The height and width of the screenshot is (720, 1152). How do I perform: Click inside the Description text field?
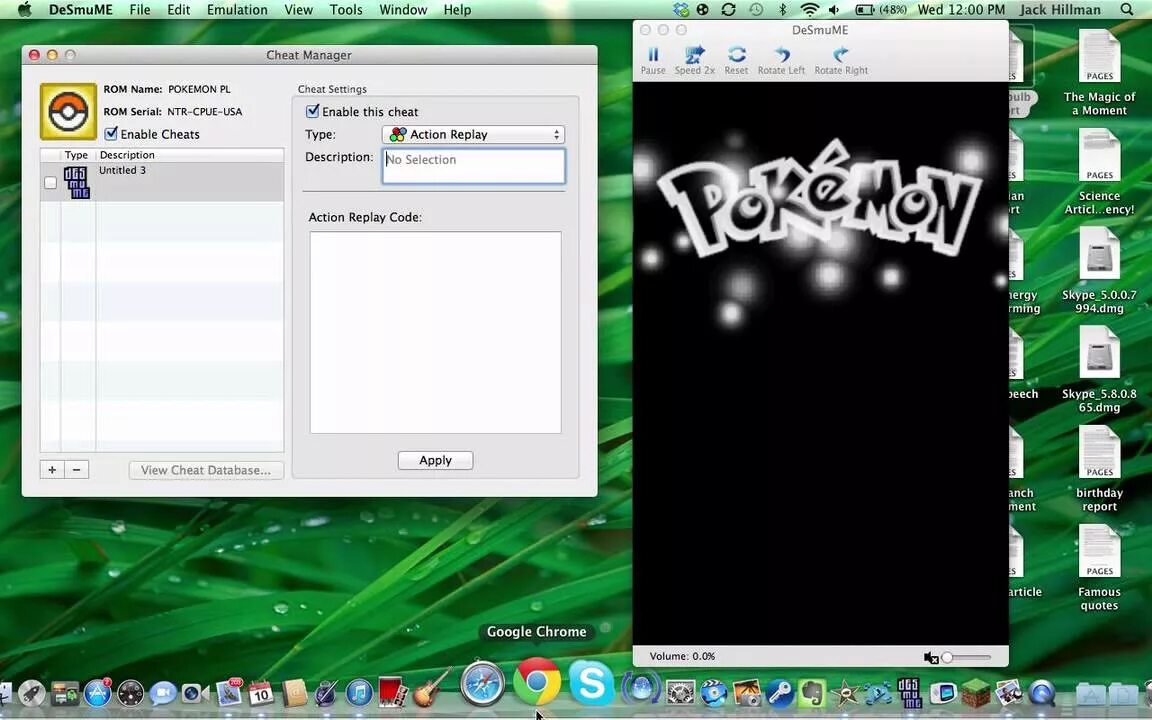[474, 166]
